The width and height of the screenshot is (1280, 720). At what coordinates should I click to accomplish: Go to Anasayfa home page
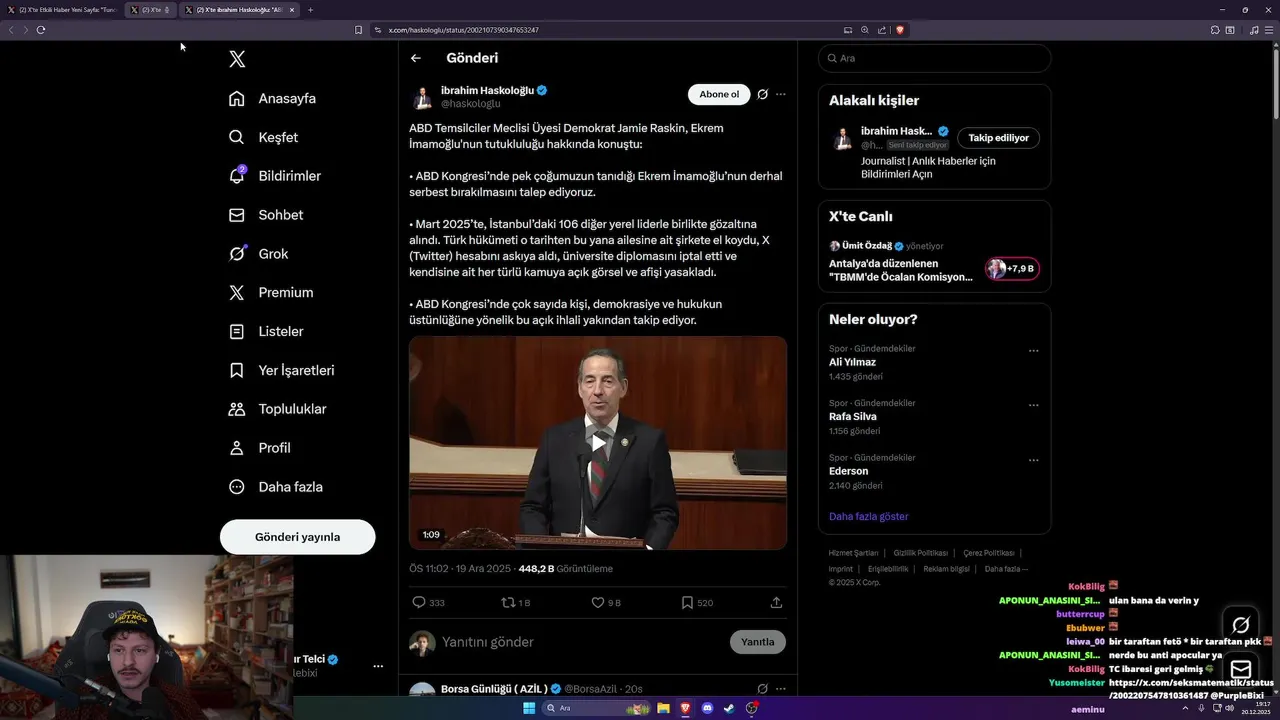click(273, 98)
